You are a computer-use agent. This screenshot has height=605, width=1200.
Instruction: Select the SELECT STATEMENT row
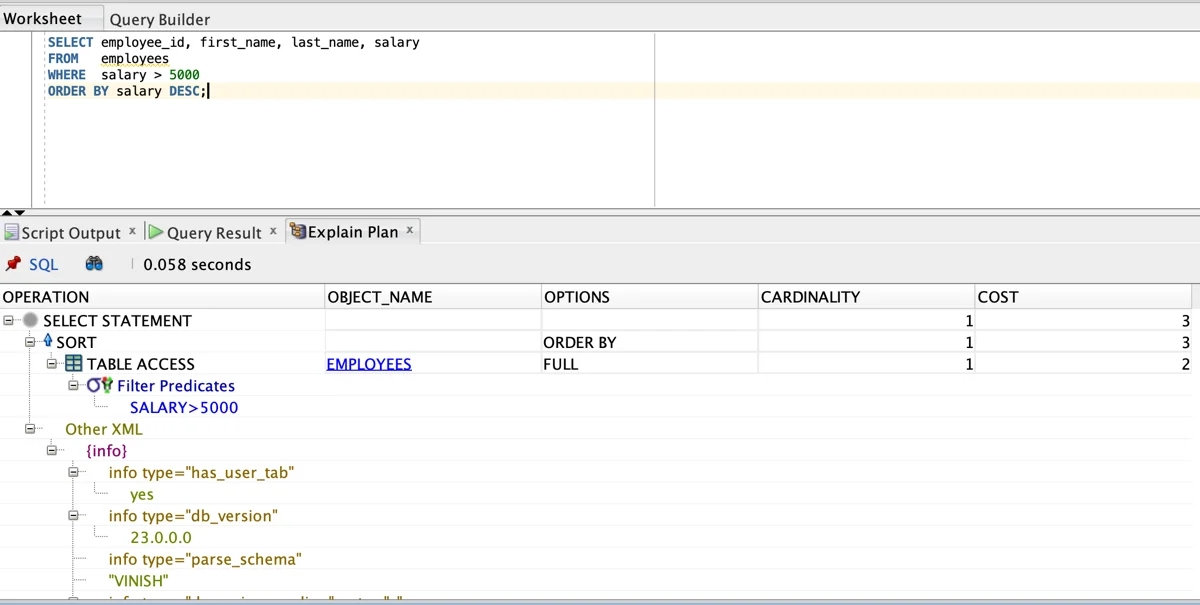pyautogui.click(x=117, y=321)
